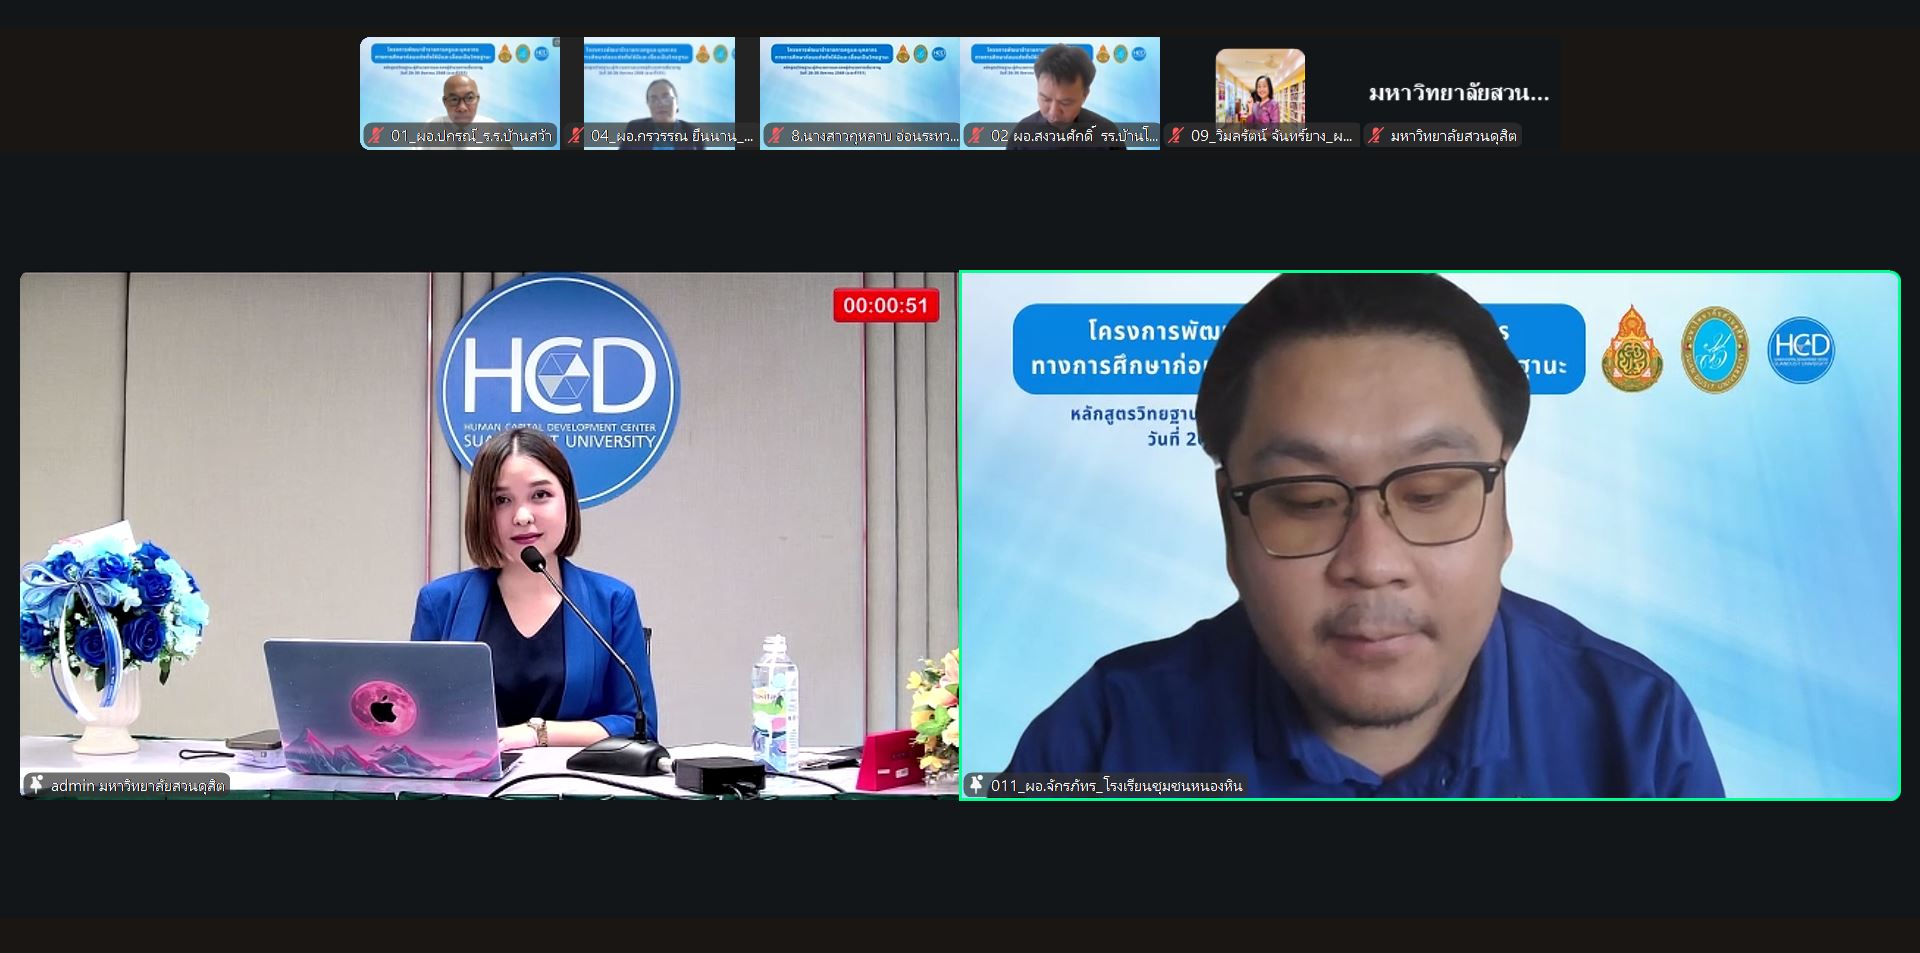The image size is (1920, 953).
Task: Click the red 00:00:51 timer
Action: [886, 306]
